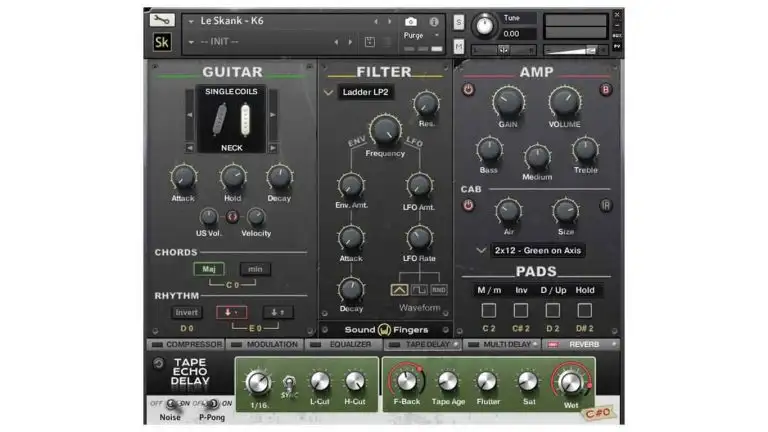Click the guitar Attack knob

tap(183, 177)
